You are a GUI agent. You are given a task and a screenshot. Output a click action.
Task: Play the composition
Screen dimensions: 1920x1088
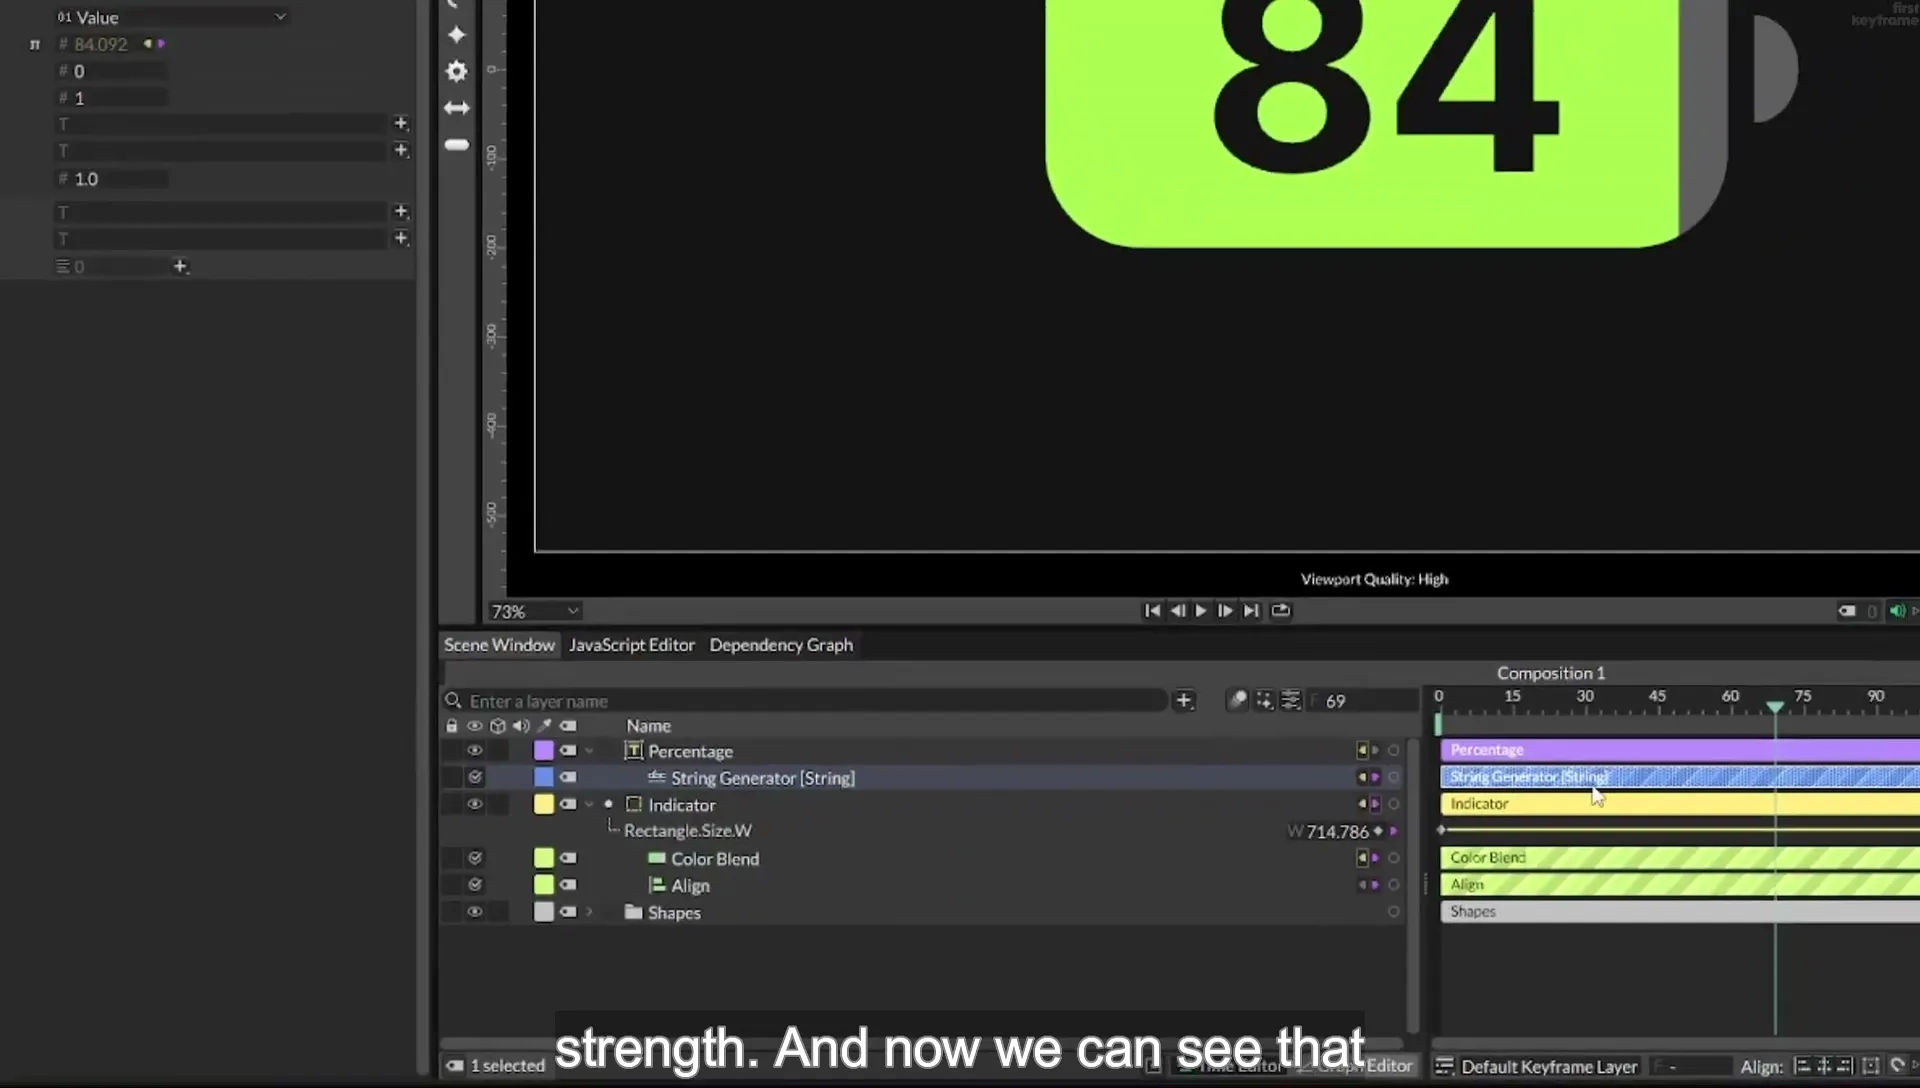pyautogui.click(x=1201, y=611)
